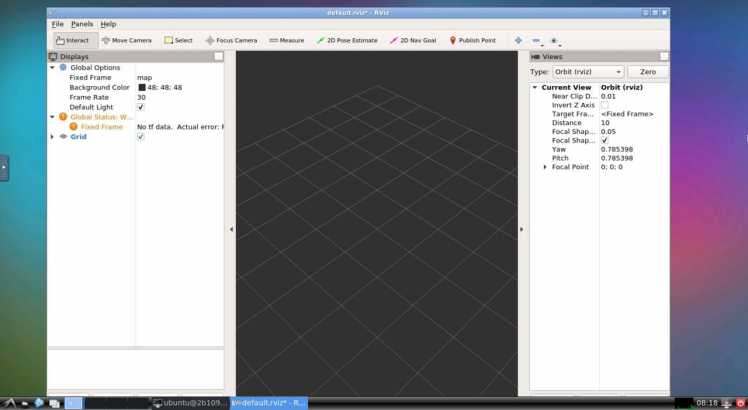Expand the Focal Point property
The height and width of the screenshot is (410, 748).
pos(545,167)
